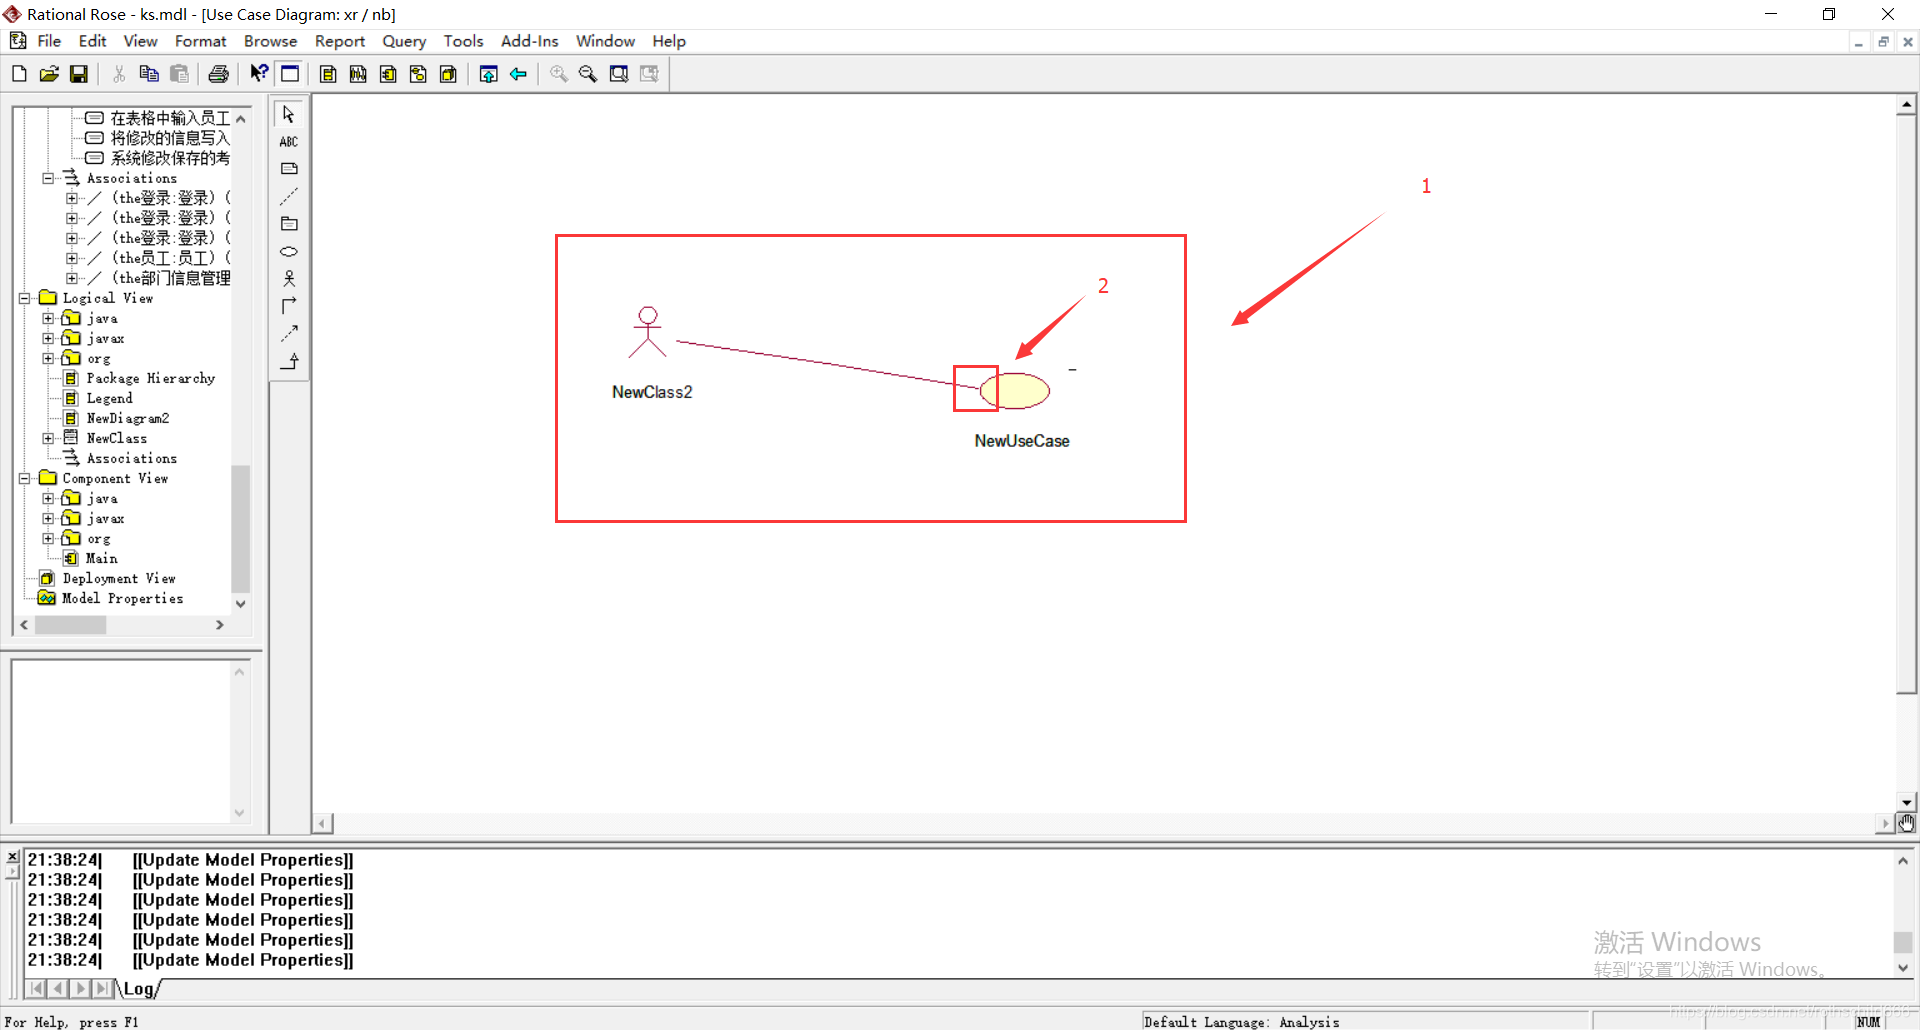Select the dependency dashed arrow tool
The image size is (1920, 1030).
click(289, 333)
